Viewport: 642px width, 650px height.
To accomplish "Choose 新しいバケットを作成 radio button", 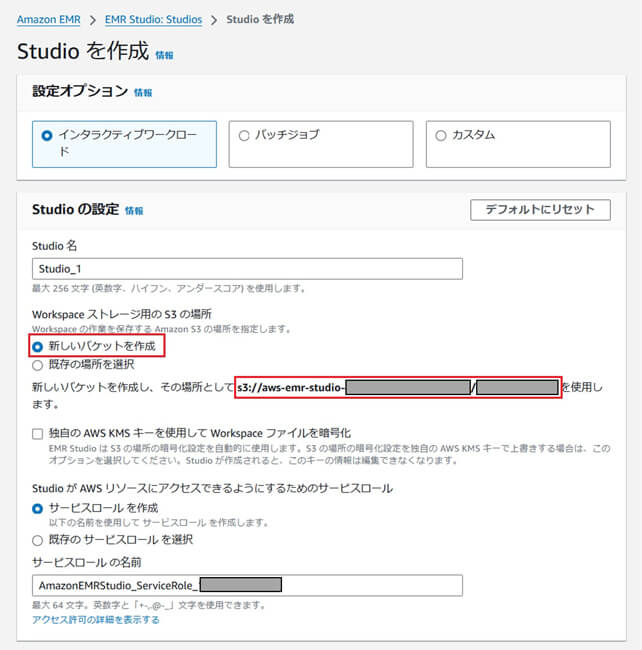I will (38, 347).
